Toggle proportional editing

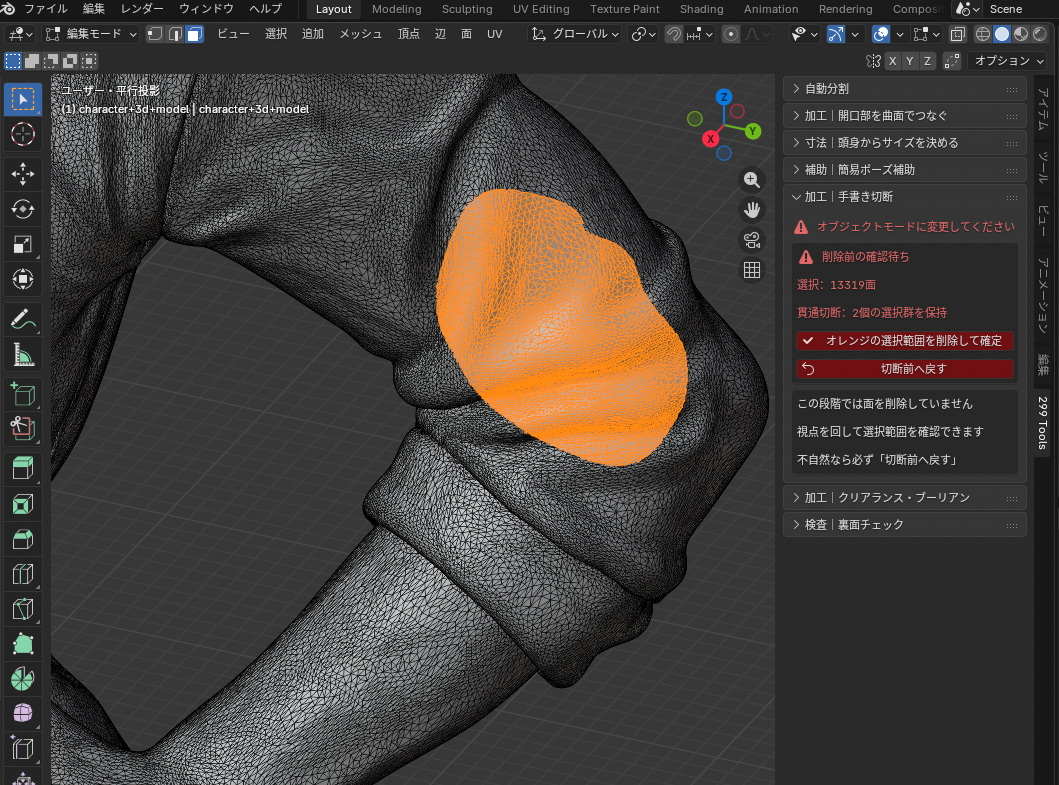[x=731, y=34]
